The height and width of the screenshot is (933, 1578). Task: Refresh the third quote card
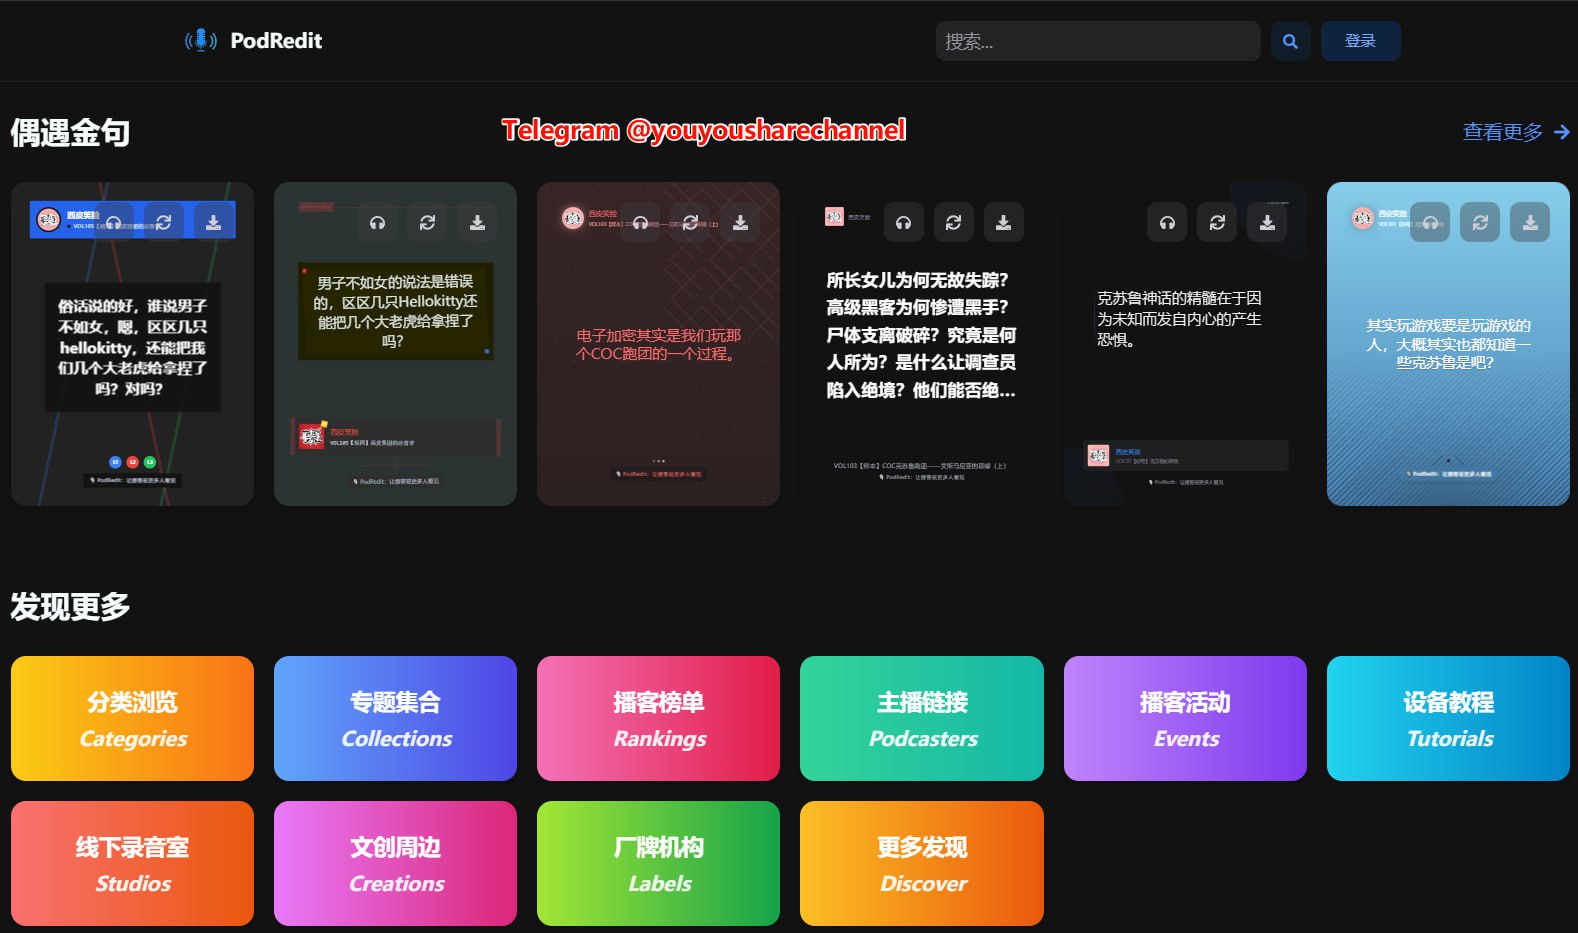pos(690,222)
